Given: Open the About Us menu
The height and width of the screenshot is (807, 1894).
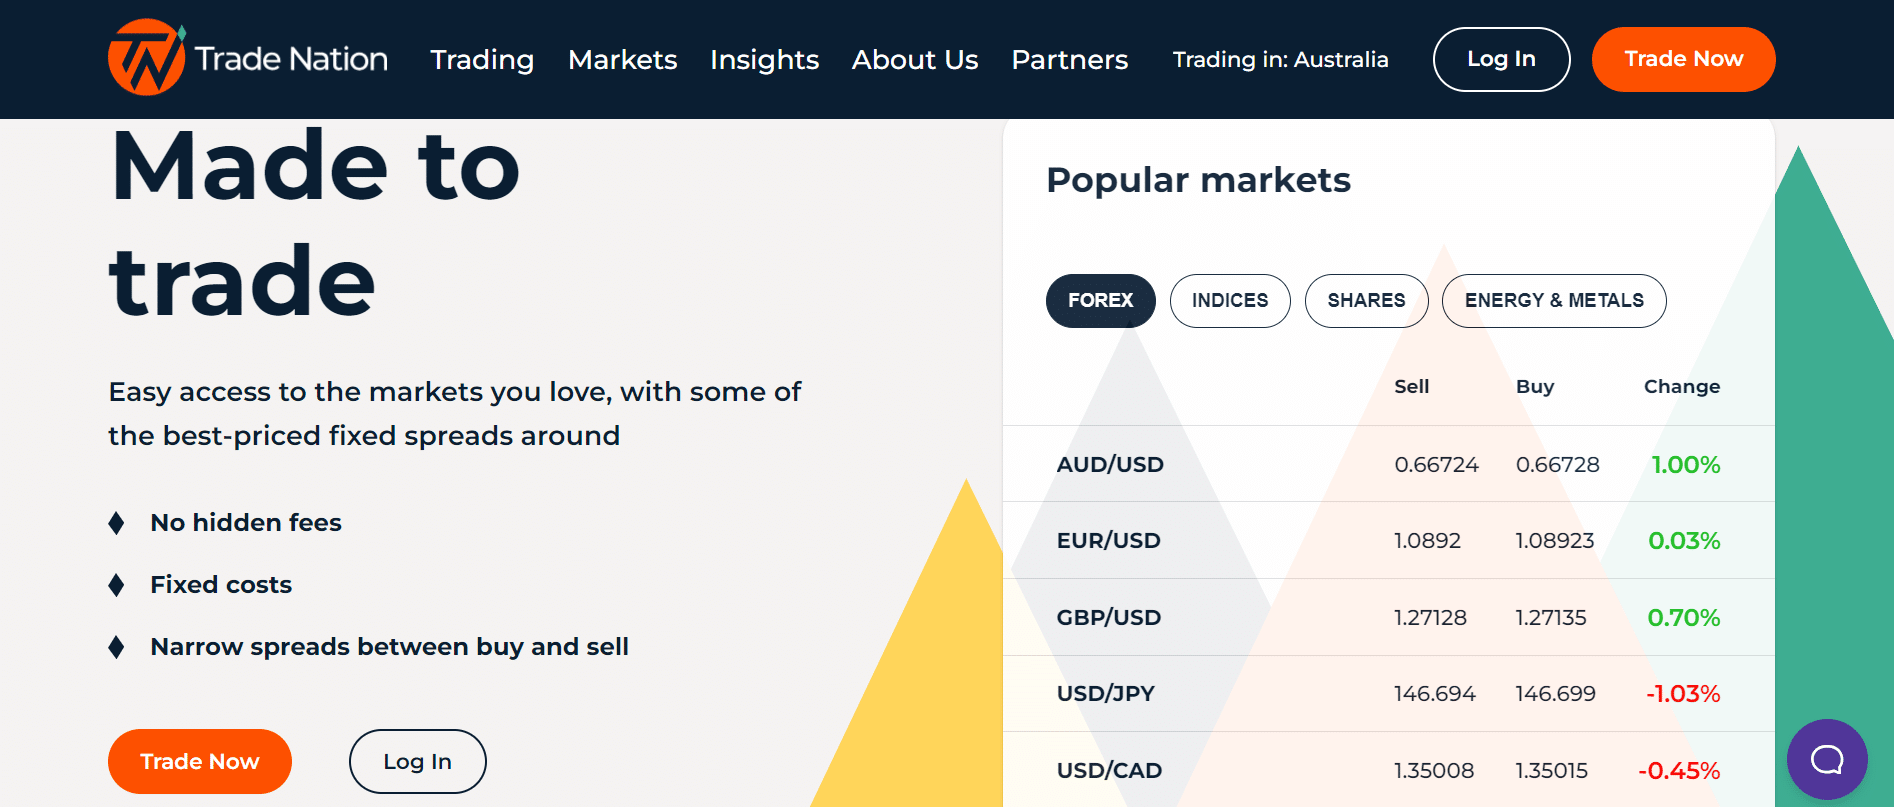Looking at the screenshot, I should click(x=915, y=60).
